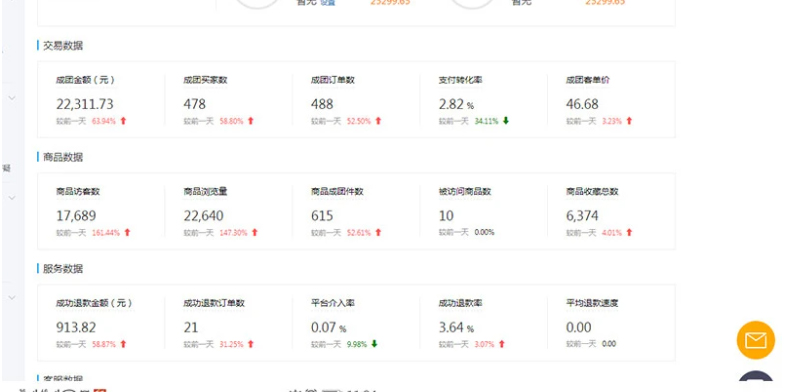Click the 商品访客数 value 17,689
Screen dimensions: 801x392
pyautogui.click(x=76, y=216)
